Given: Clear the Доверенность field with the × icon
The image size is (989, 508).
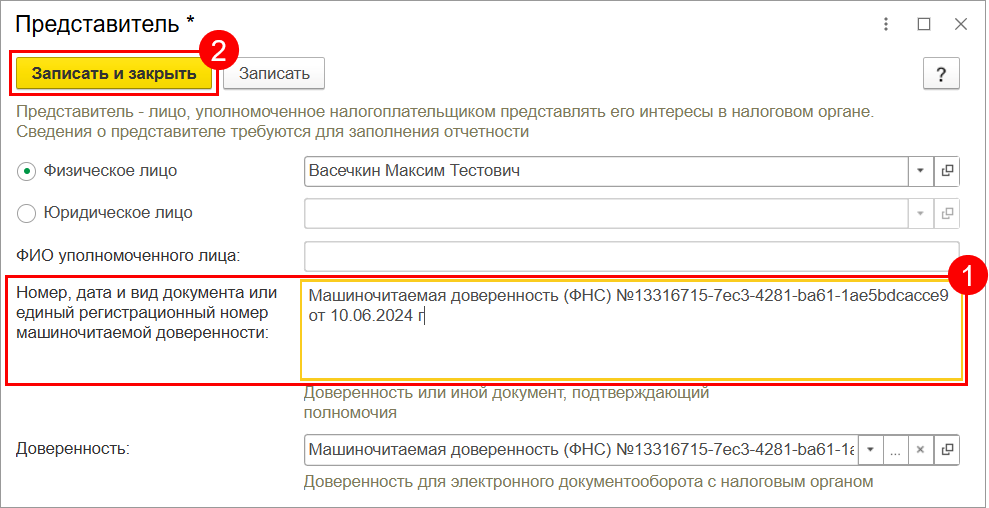Looking at the screenshot, I should (x=921, y=449).
